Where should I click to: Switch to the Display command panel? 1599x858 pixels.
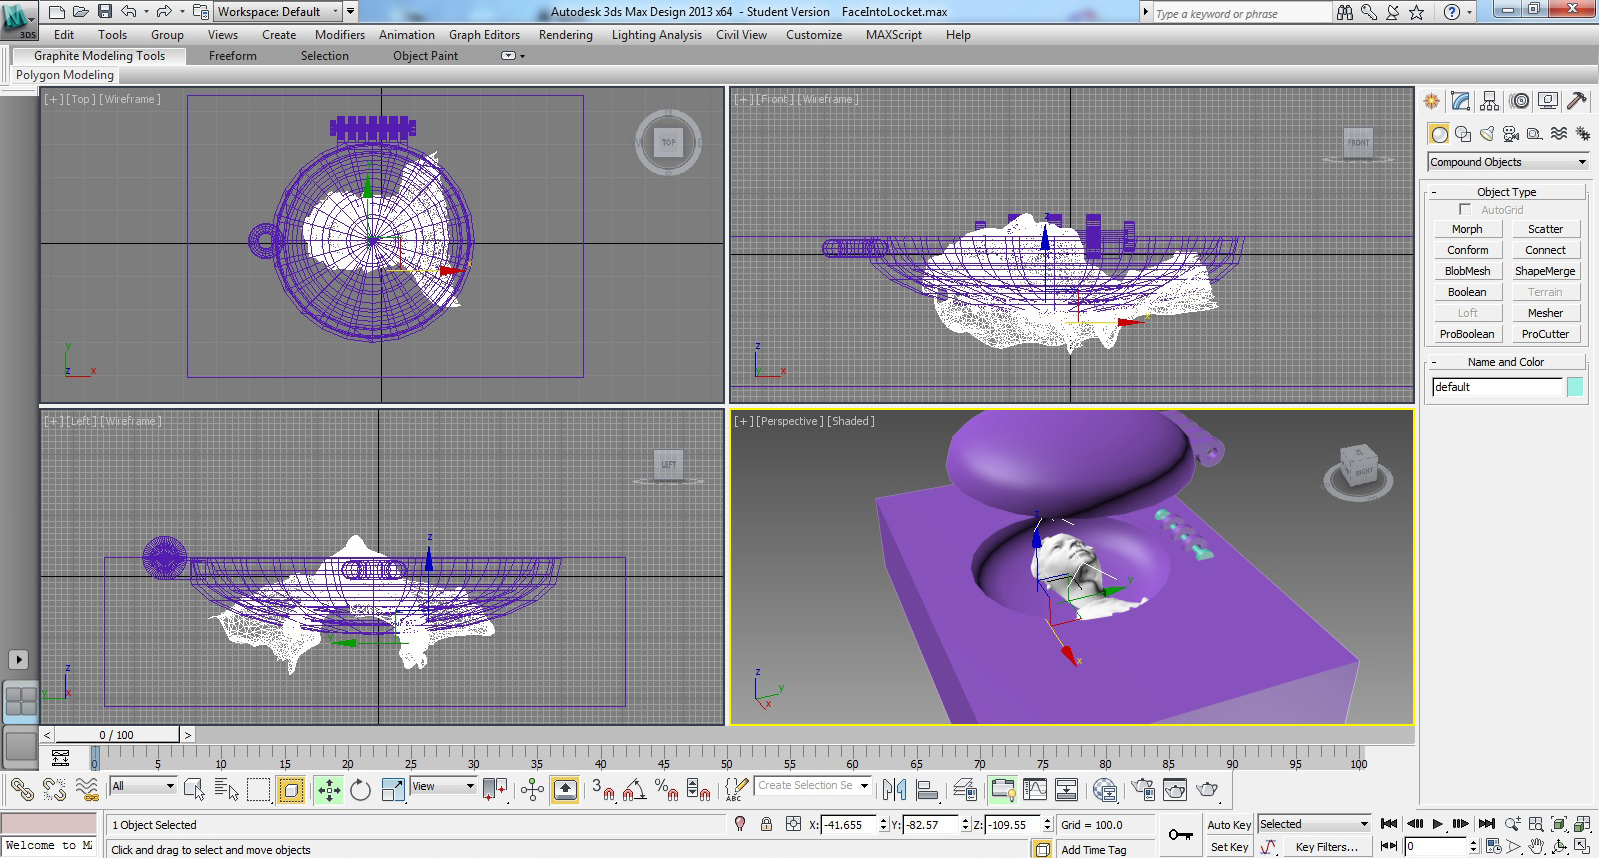[1548, 101]
